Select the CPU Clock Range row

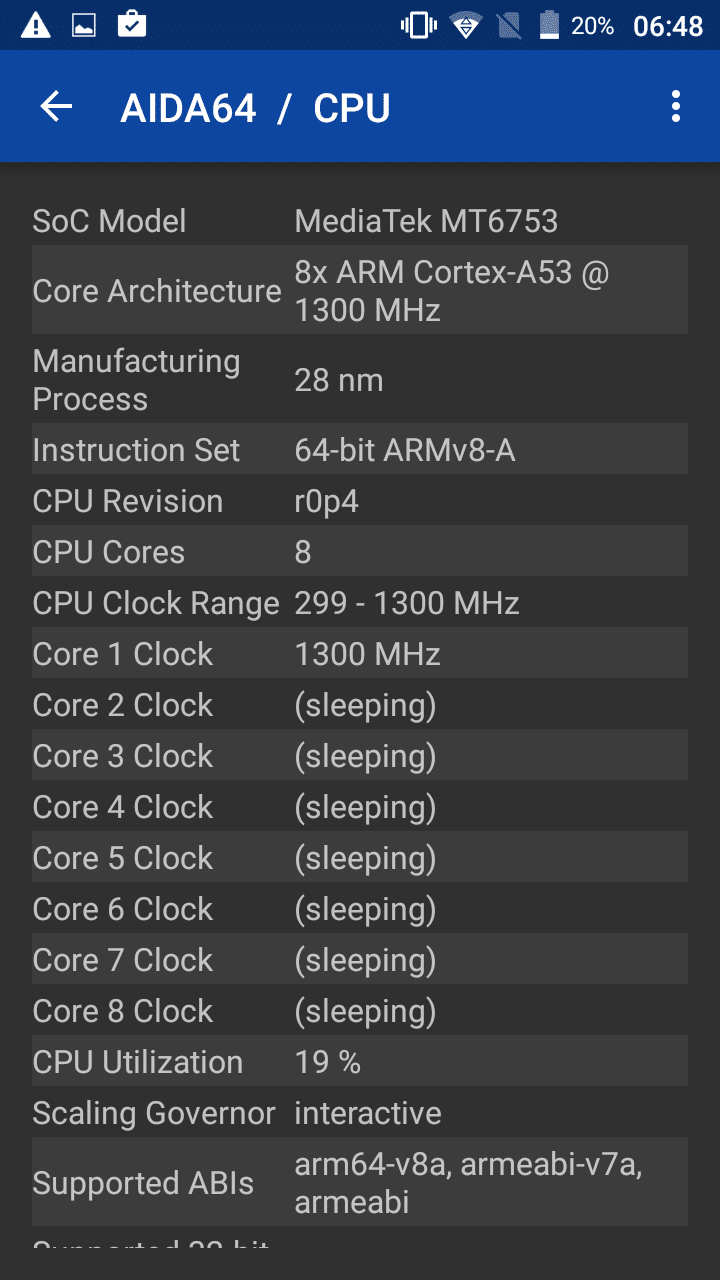coord(360,603)
